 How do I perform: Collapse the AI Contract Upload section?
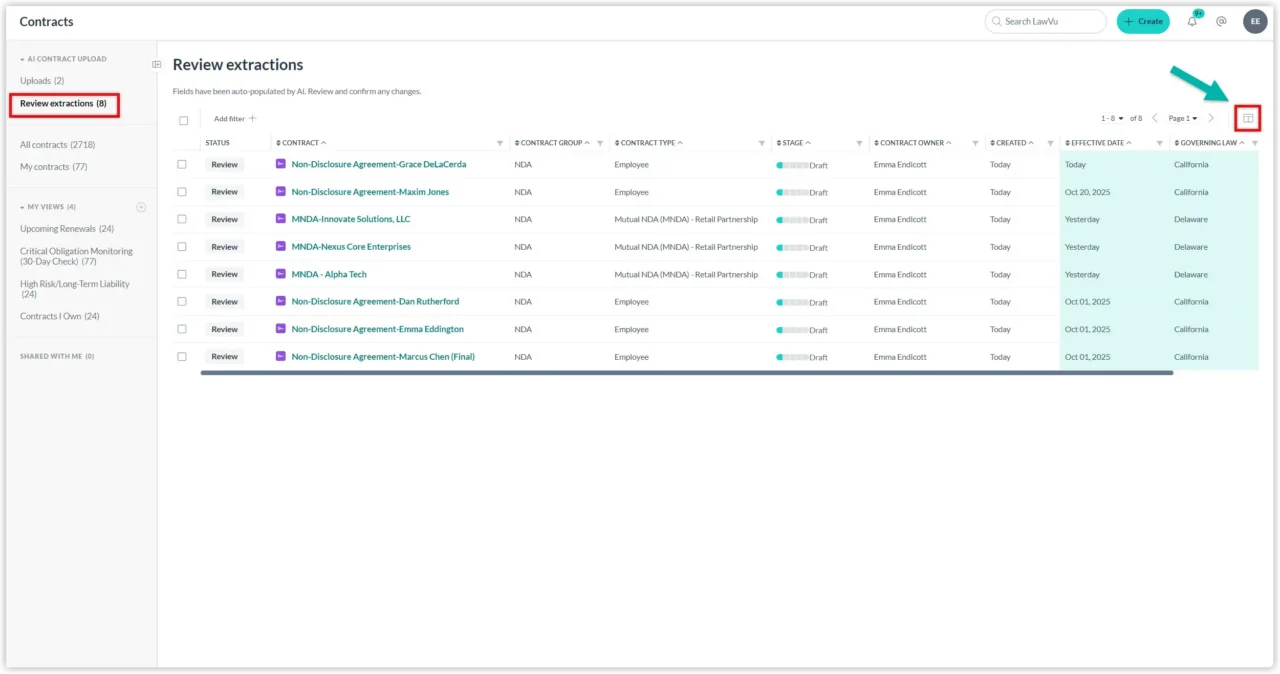[22, 59]
